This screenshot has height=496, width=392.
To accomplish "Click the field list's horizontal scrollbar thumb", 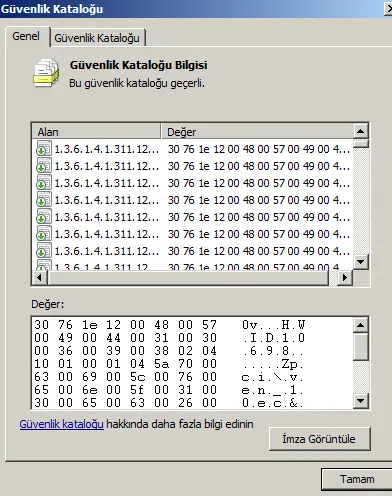I will pyautogui.click(x=188, y=277).
